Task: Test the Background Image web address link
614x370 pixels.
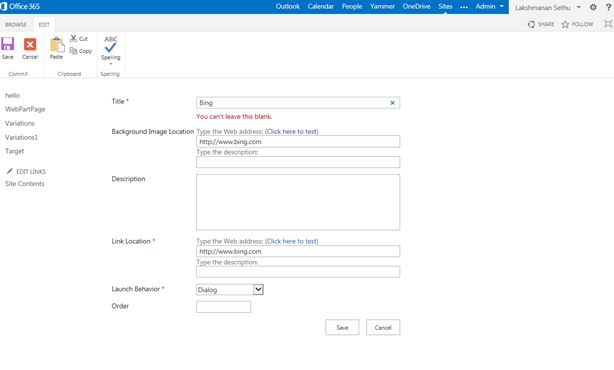Action: (x=291, y=132)
